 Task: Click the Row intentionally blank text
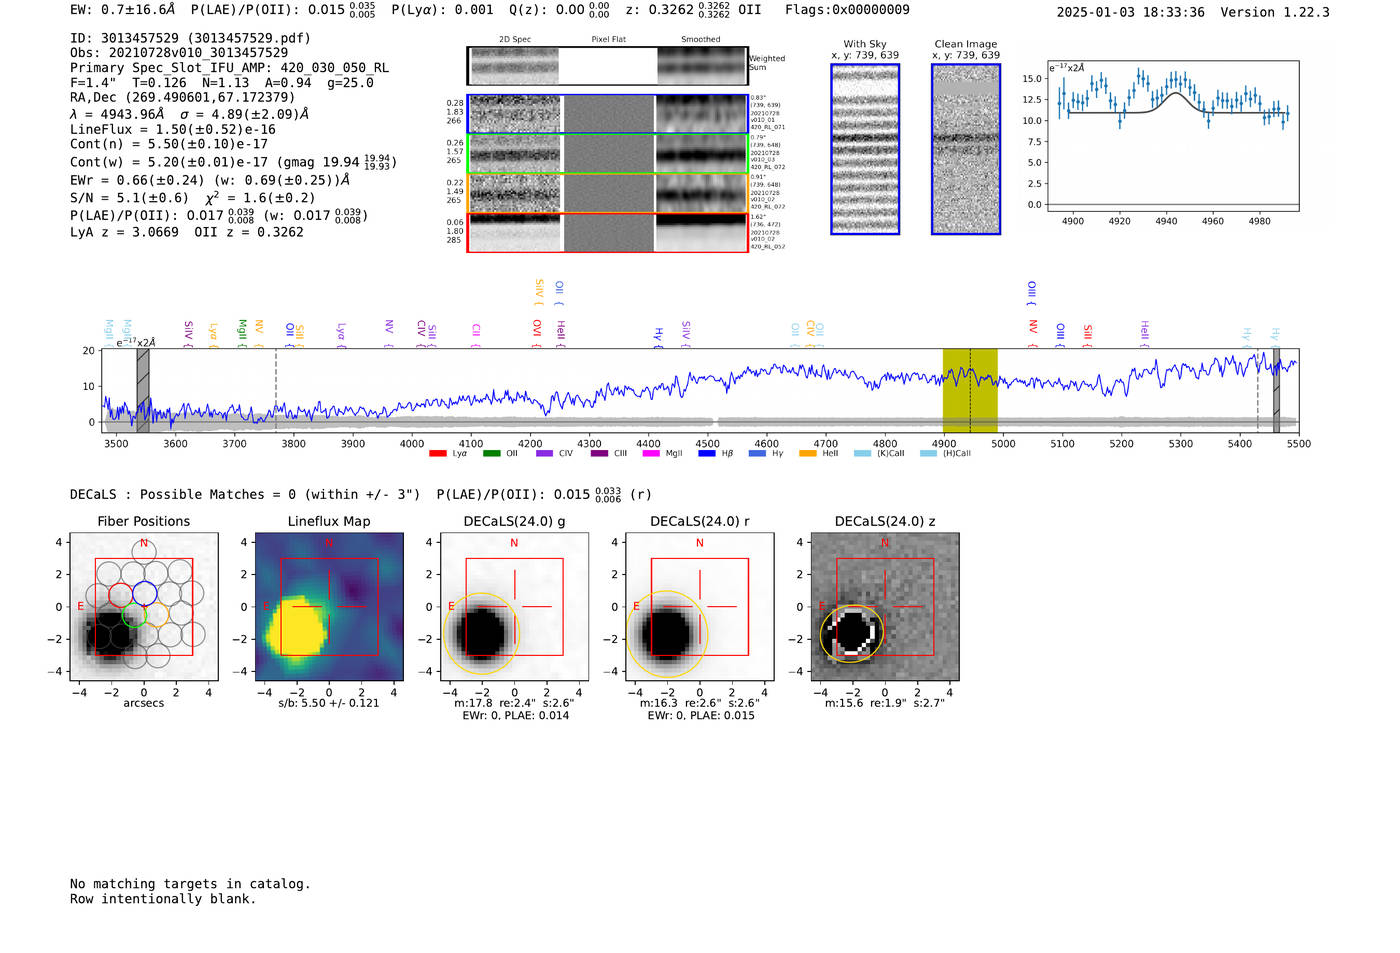(163, 899)
